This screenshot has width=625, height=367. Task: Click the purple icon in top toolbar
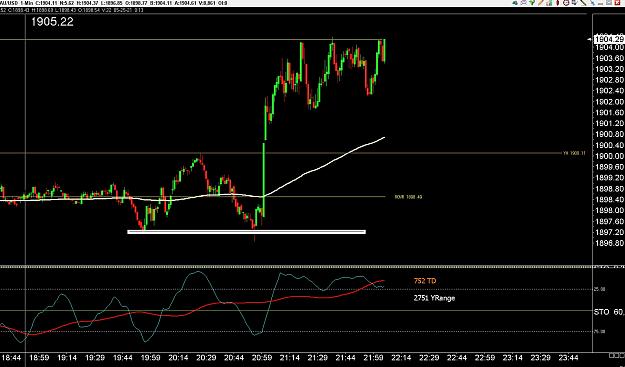pos(523,3)
